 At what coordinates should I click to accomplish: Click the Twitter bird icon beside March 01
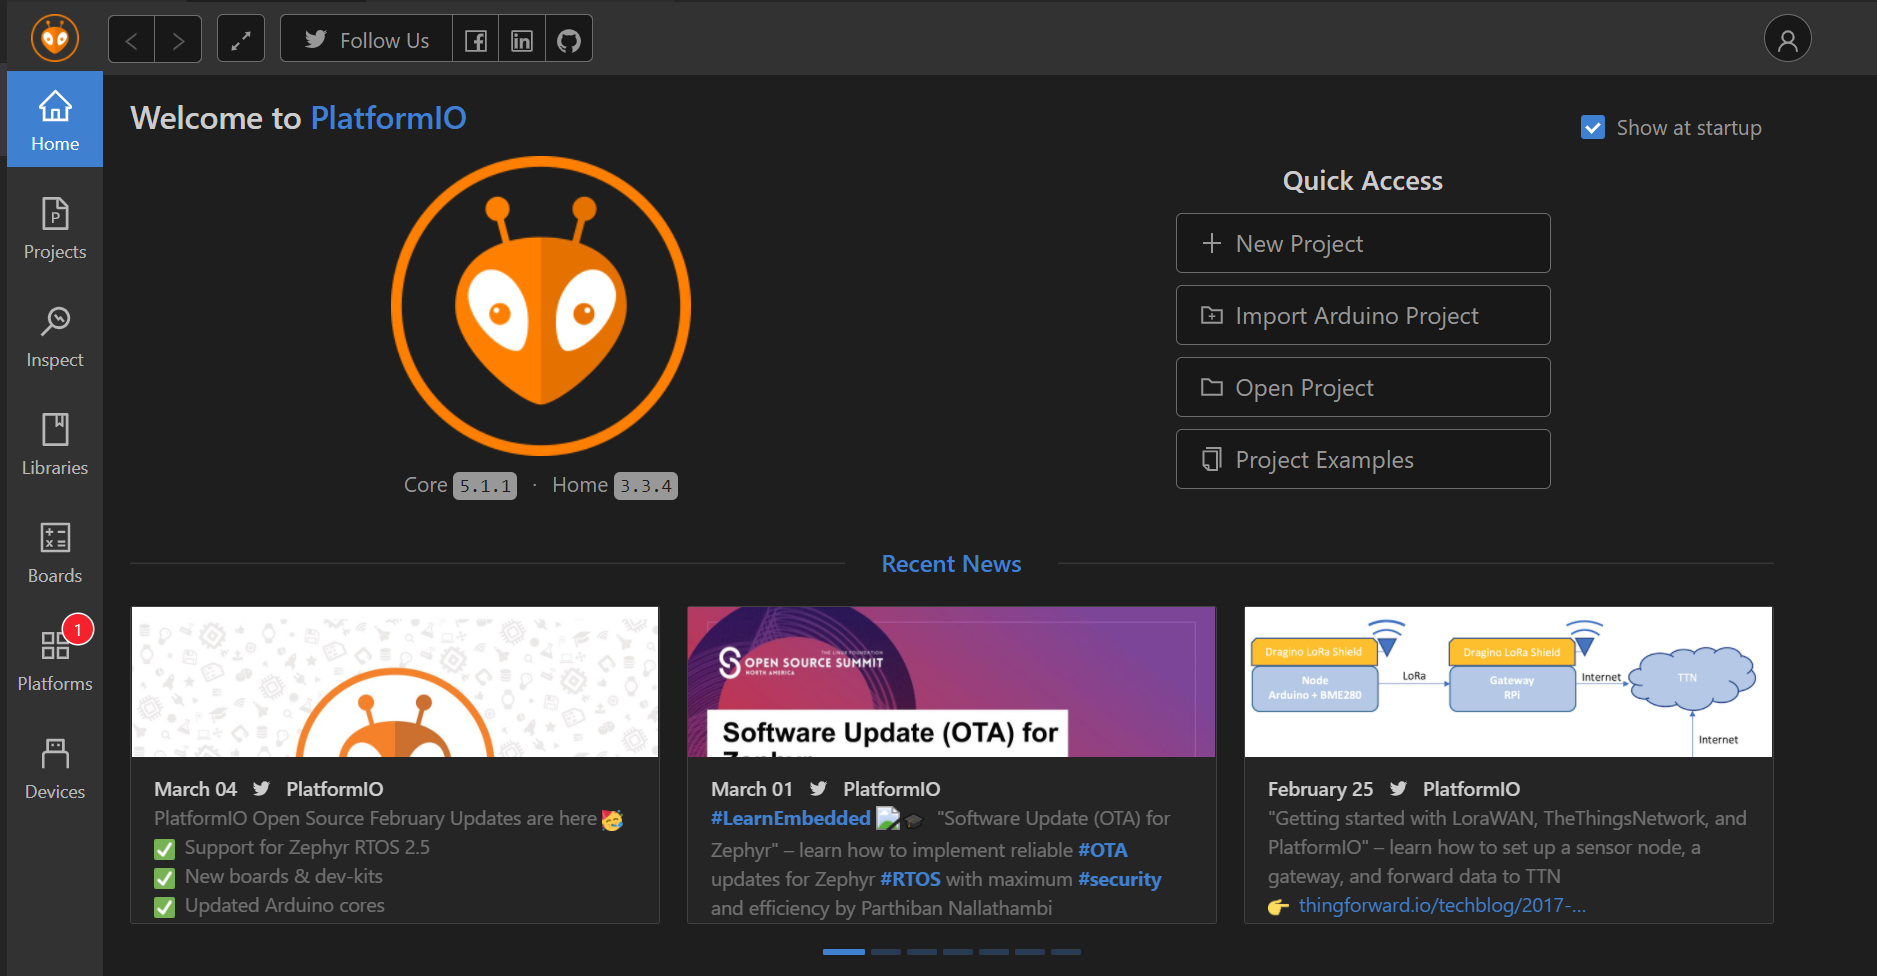pyautogui.click(x=819, y=789)
